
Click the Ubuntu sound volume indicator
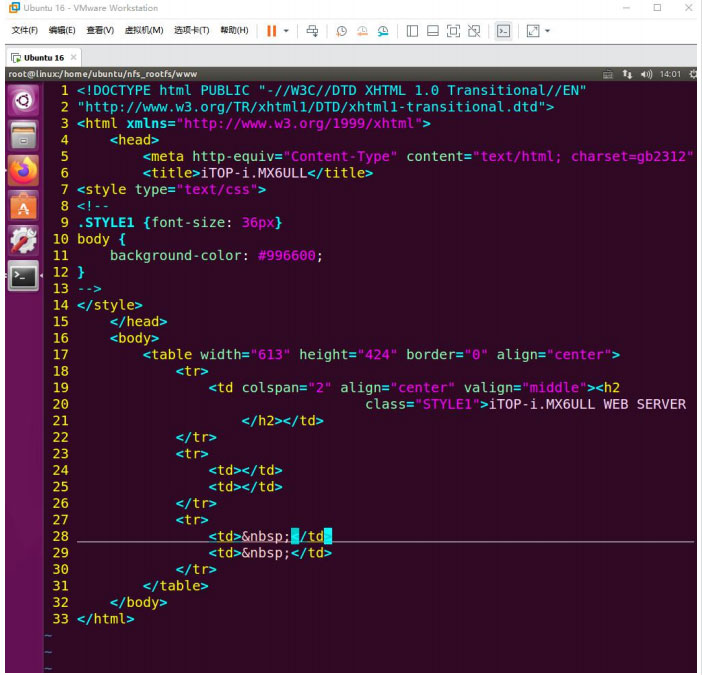pyautogui.click(x=646, y=74)
